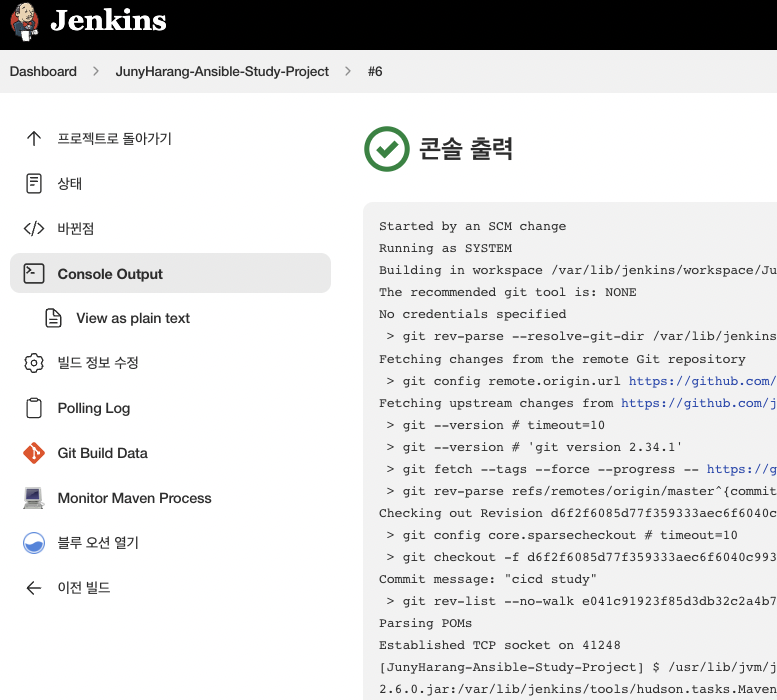This screenshot has width=777, height=700.
Task: Click the Blue Ocean blue circle icon
Action: point(34,543)
